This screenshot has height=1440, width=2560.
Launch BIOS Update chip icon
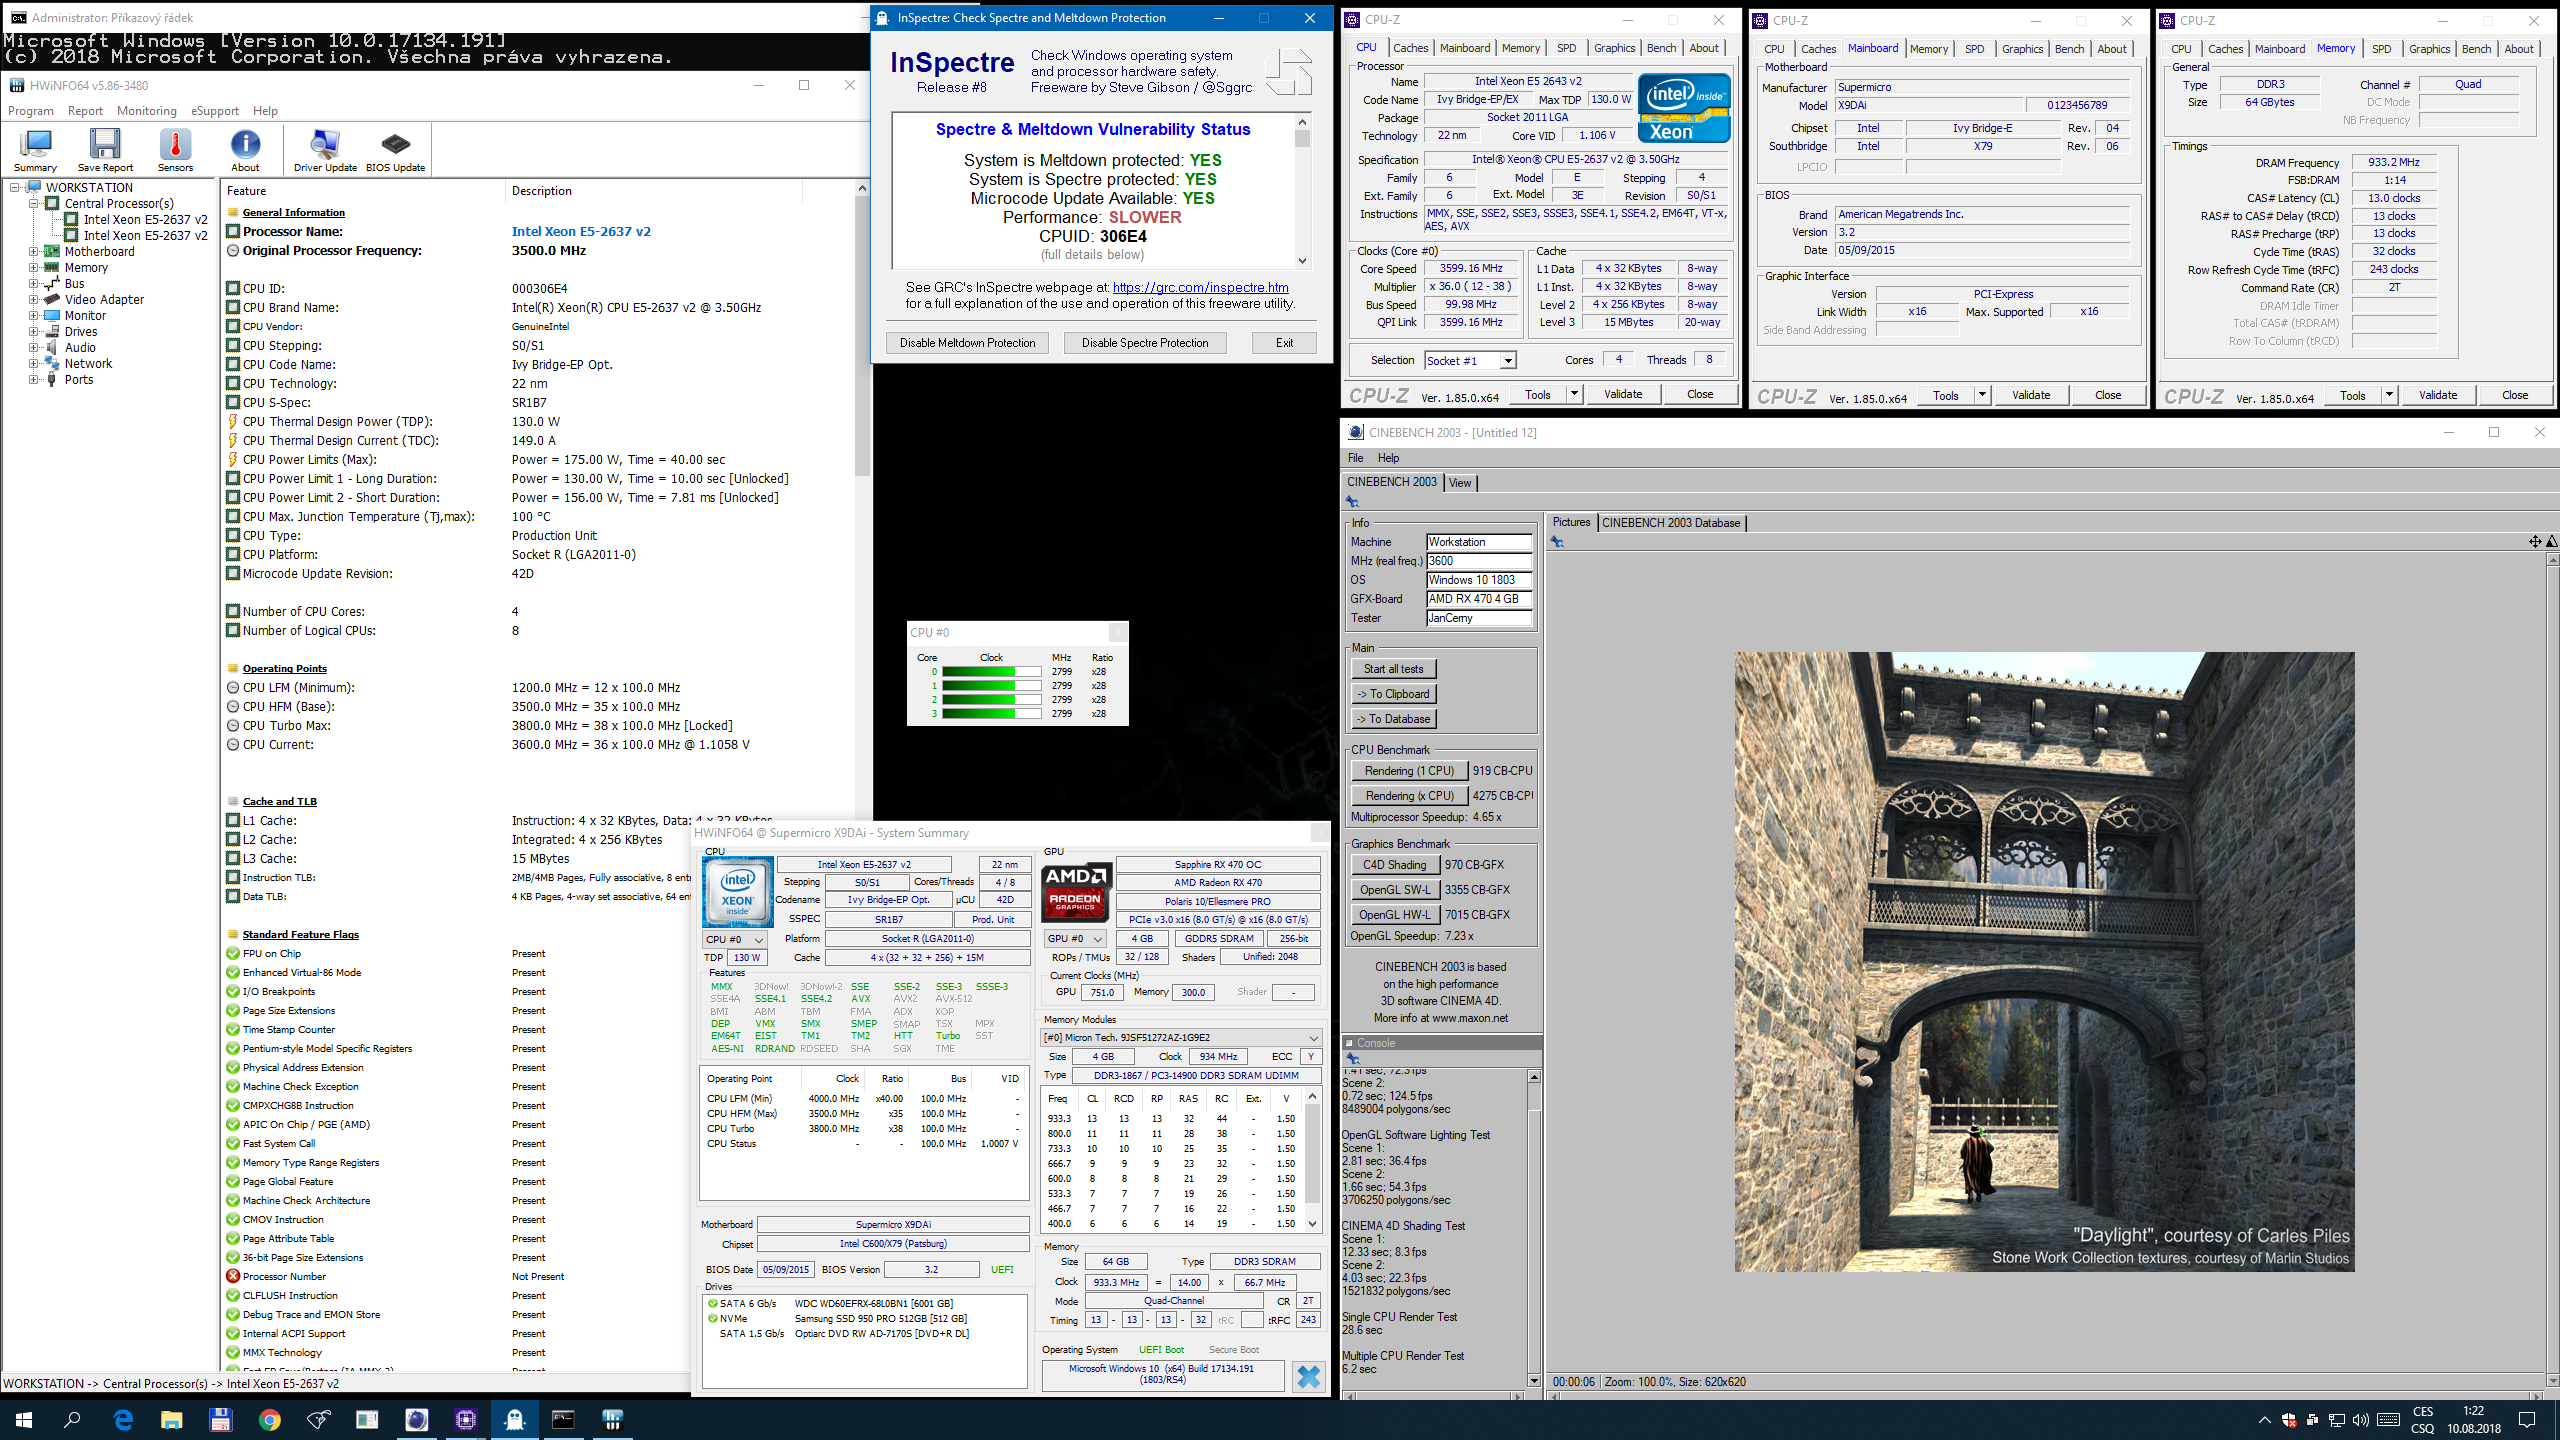point(395,150)
